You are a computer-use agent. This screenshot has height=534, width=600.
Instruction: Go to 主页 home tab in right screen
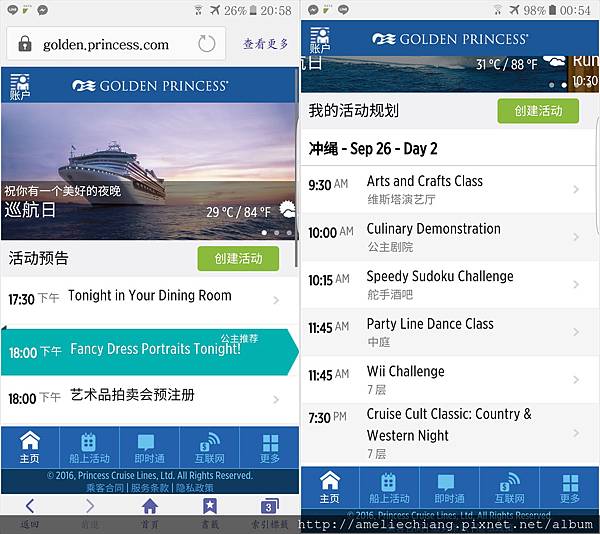tap(330, 487)
